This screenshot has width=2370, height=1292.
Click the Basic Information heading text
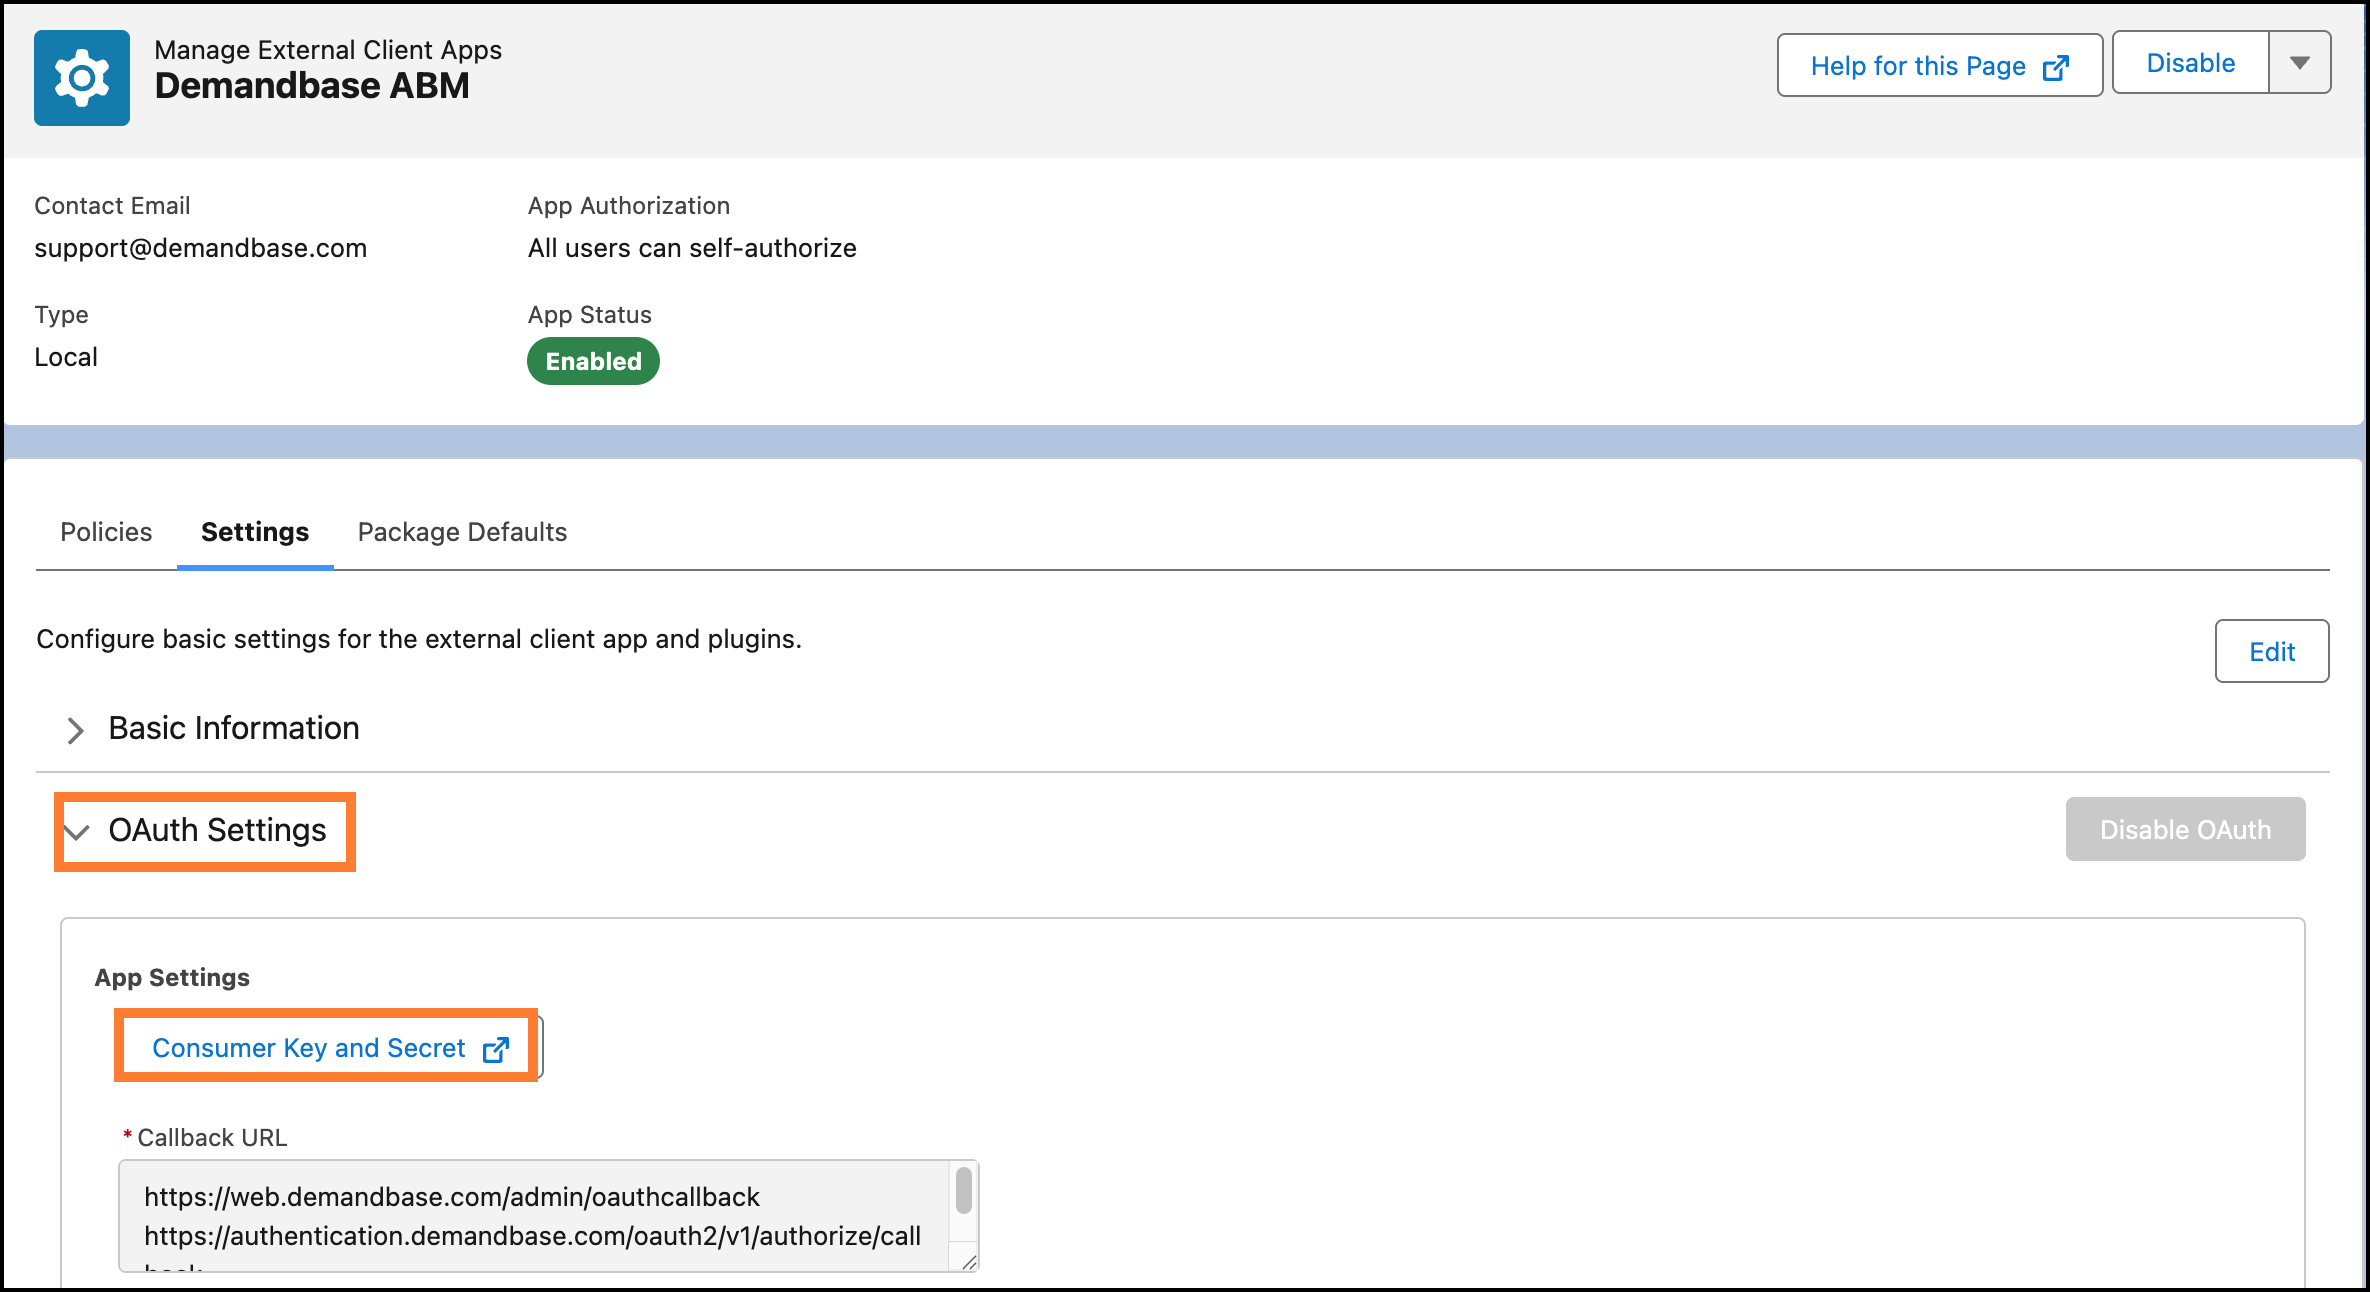[x=234, y=728]
